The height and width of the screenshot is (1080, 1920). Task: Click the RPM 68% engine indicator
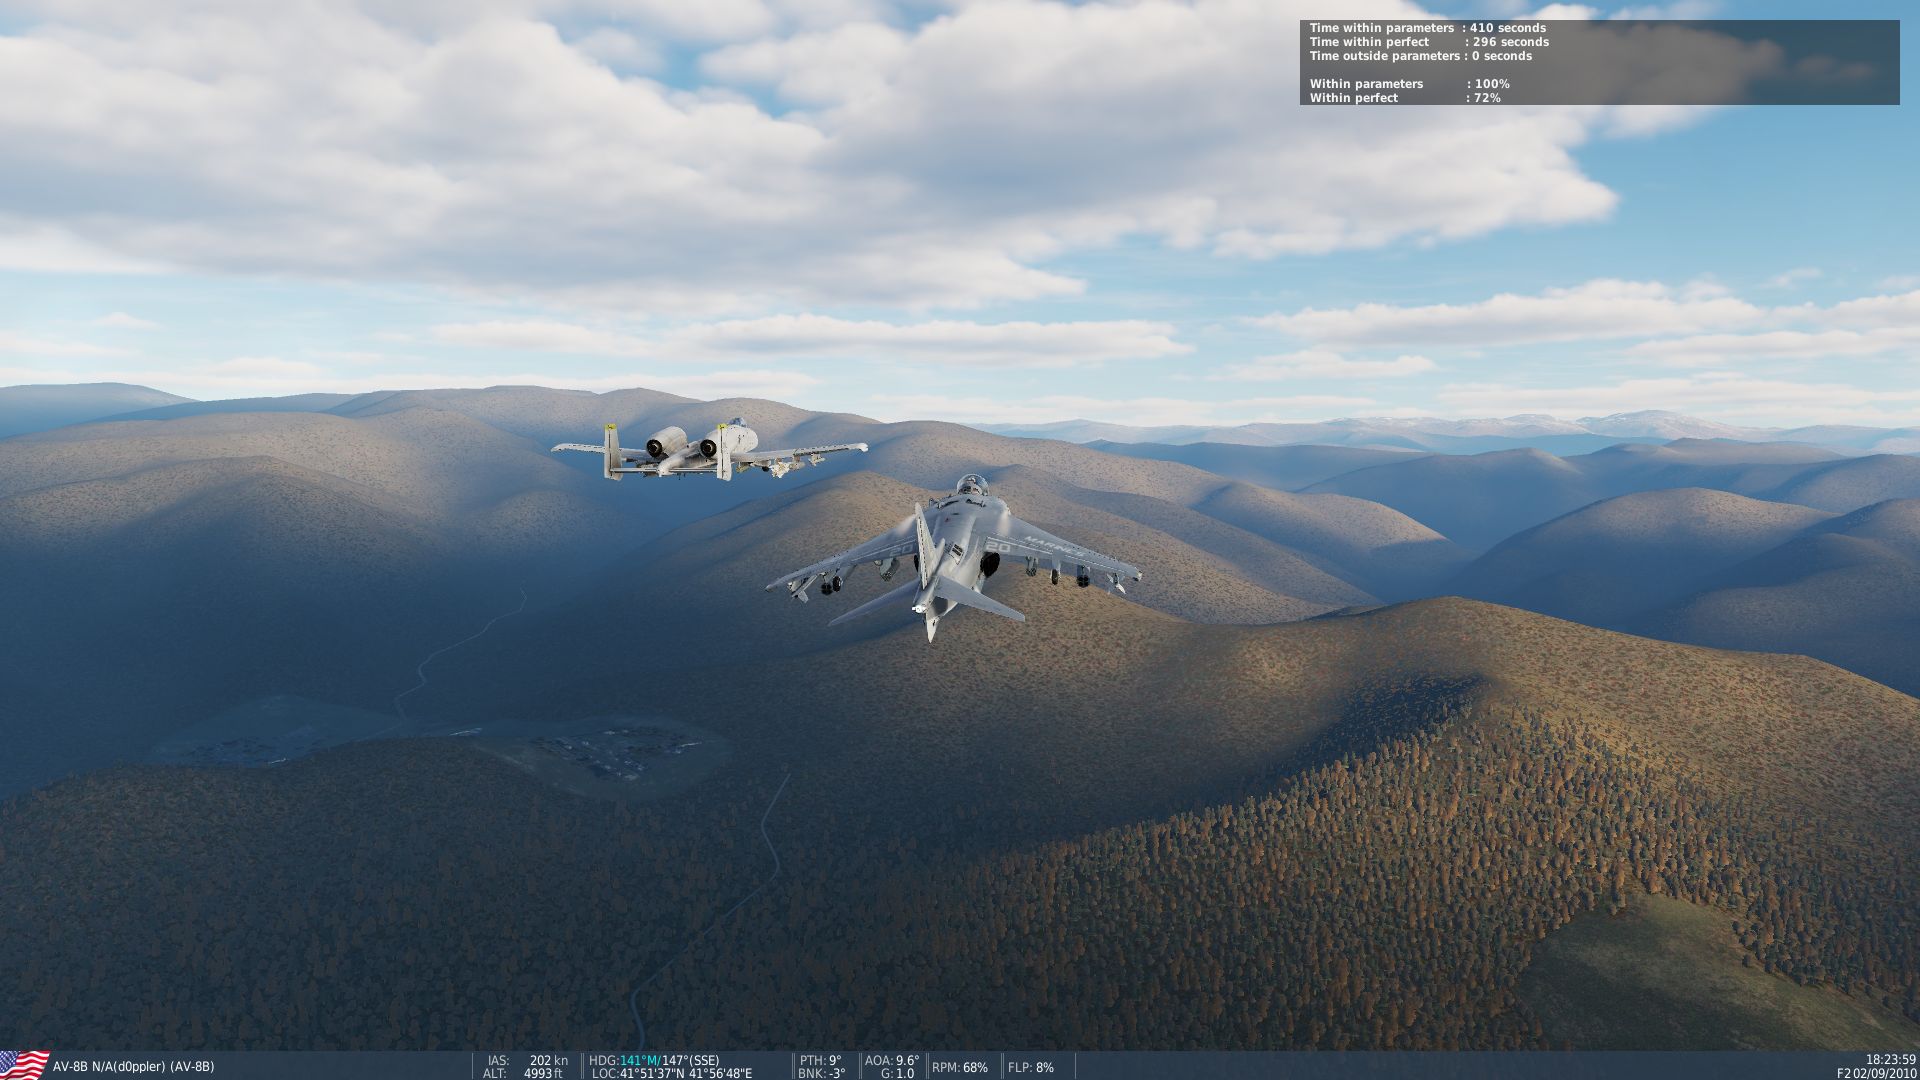[x=959, y=1067]
